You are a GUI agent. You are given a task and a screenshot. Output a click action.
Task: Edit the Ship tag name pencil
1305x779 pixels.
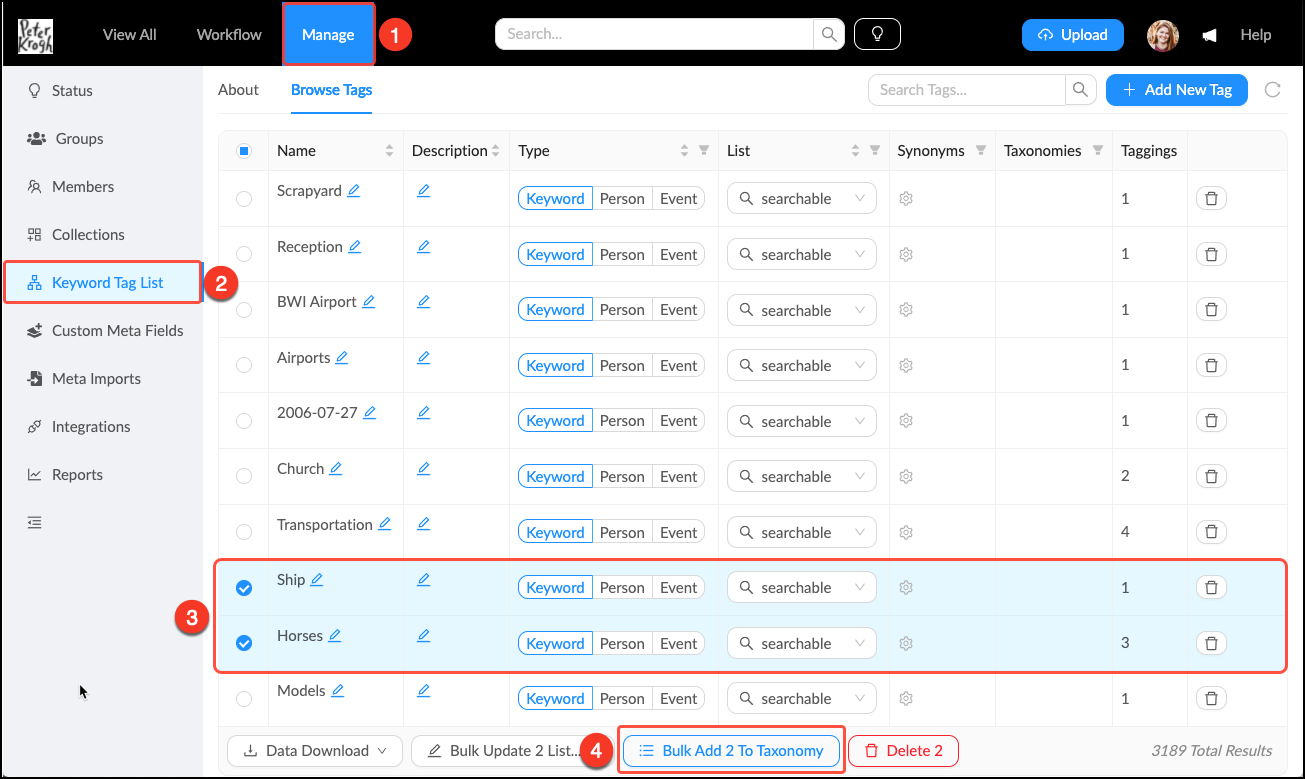[x=316, y=579]
